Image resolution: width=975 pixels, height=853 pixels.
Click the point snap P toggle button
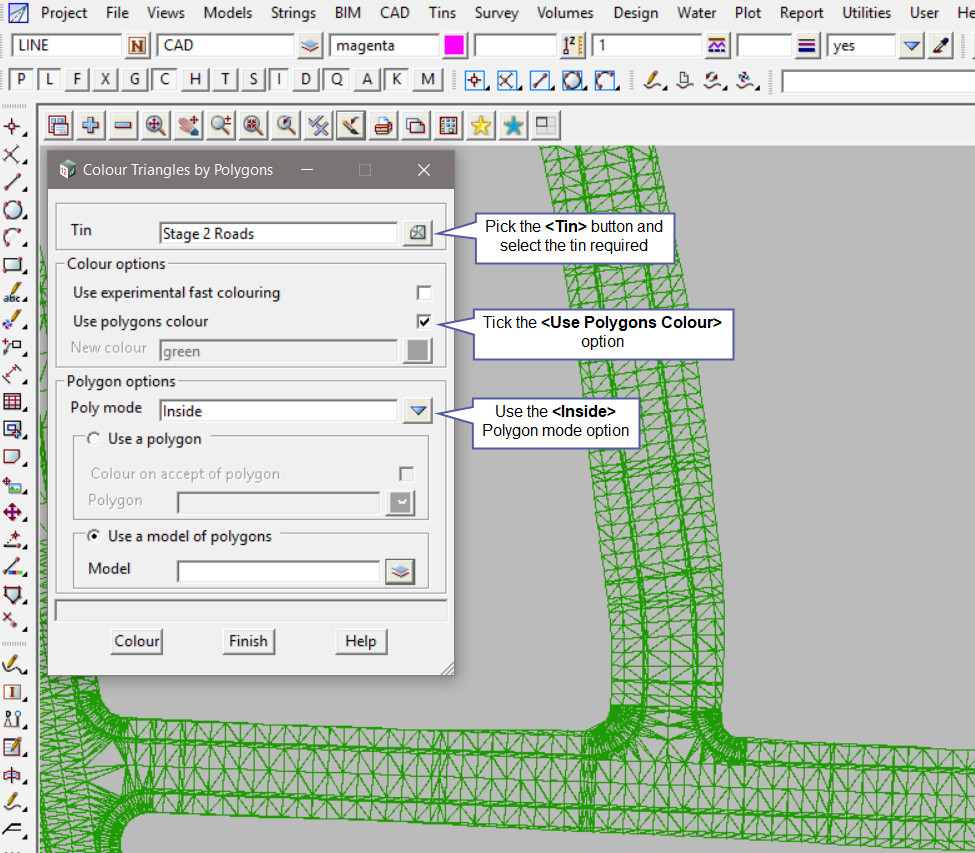coord(22,80)
